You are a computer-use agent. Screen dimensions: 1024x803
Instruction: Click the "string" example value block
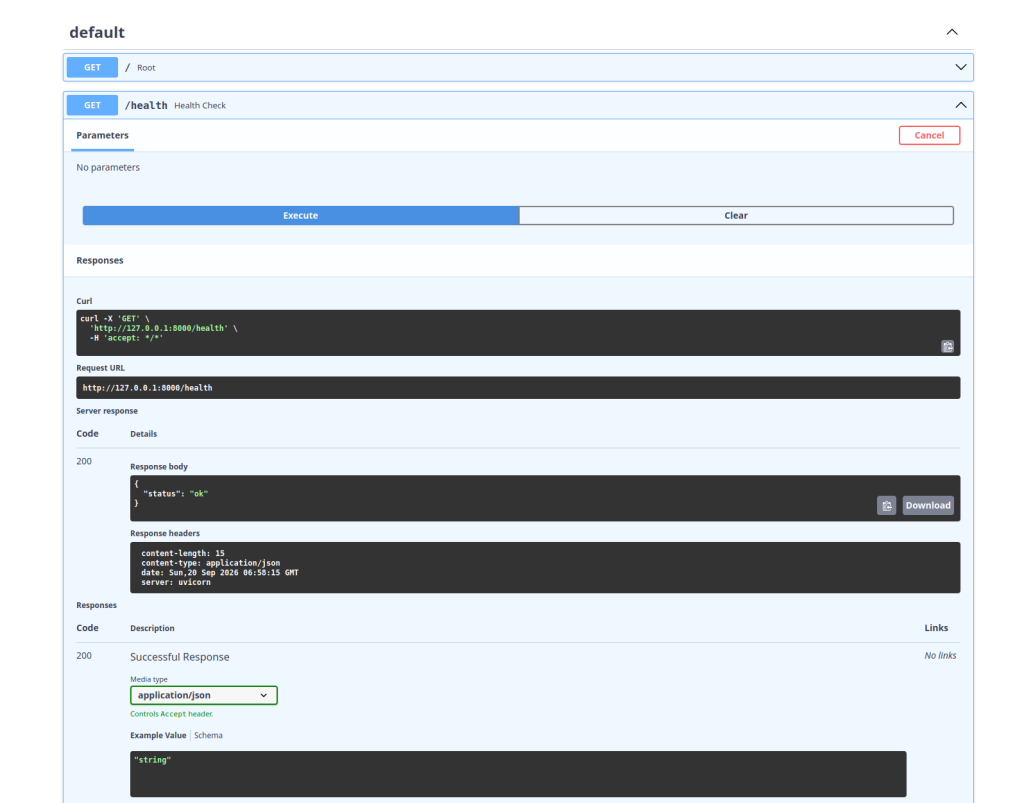coord(518,774)
